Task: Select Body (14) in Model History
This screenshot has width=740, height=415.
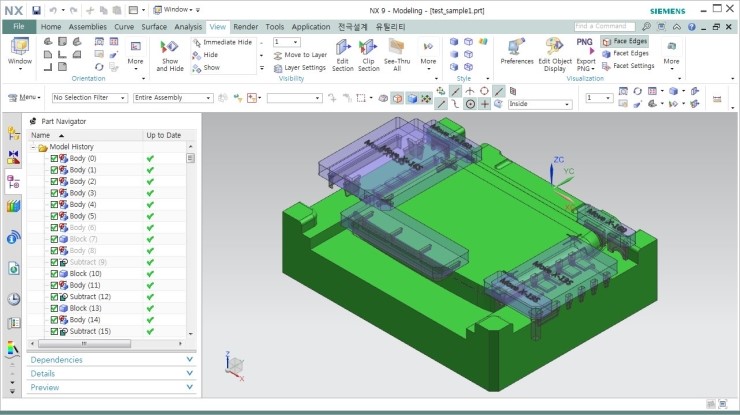Action: 84,320
